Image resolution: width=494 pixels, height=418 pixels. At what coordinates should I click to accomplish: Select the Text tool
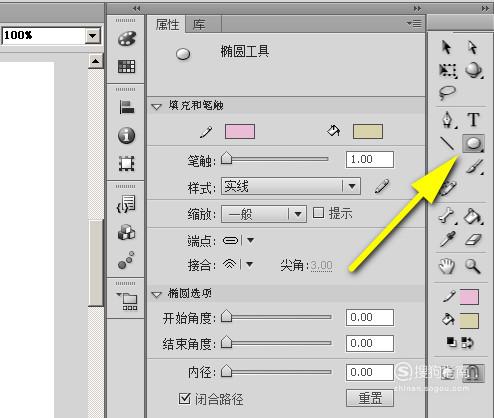[473, 119]
